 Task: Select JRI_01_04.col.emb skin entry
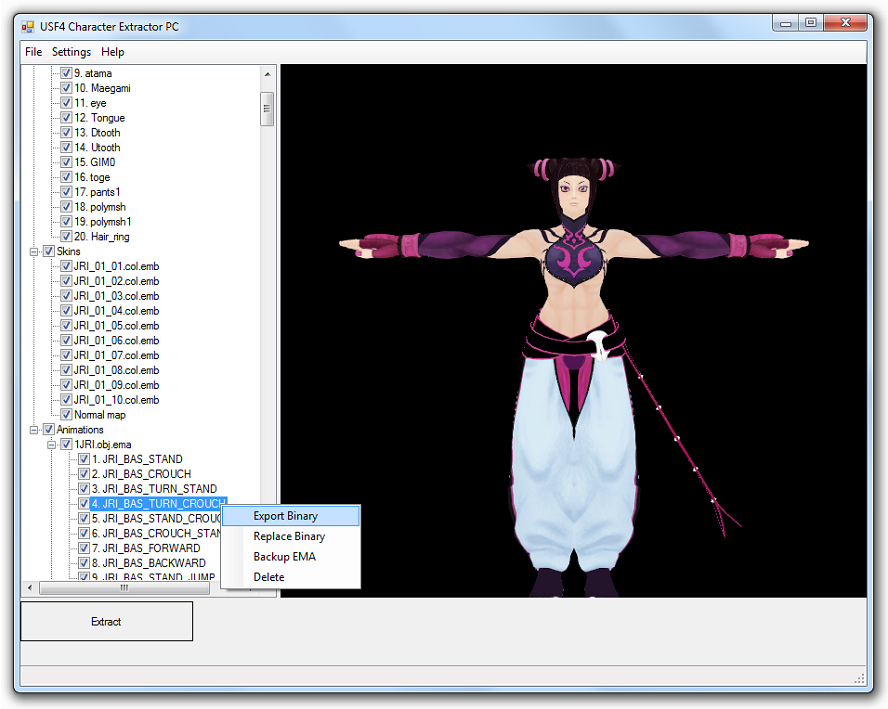coord(117,311)
